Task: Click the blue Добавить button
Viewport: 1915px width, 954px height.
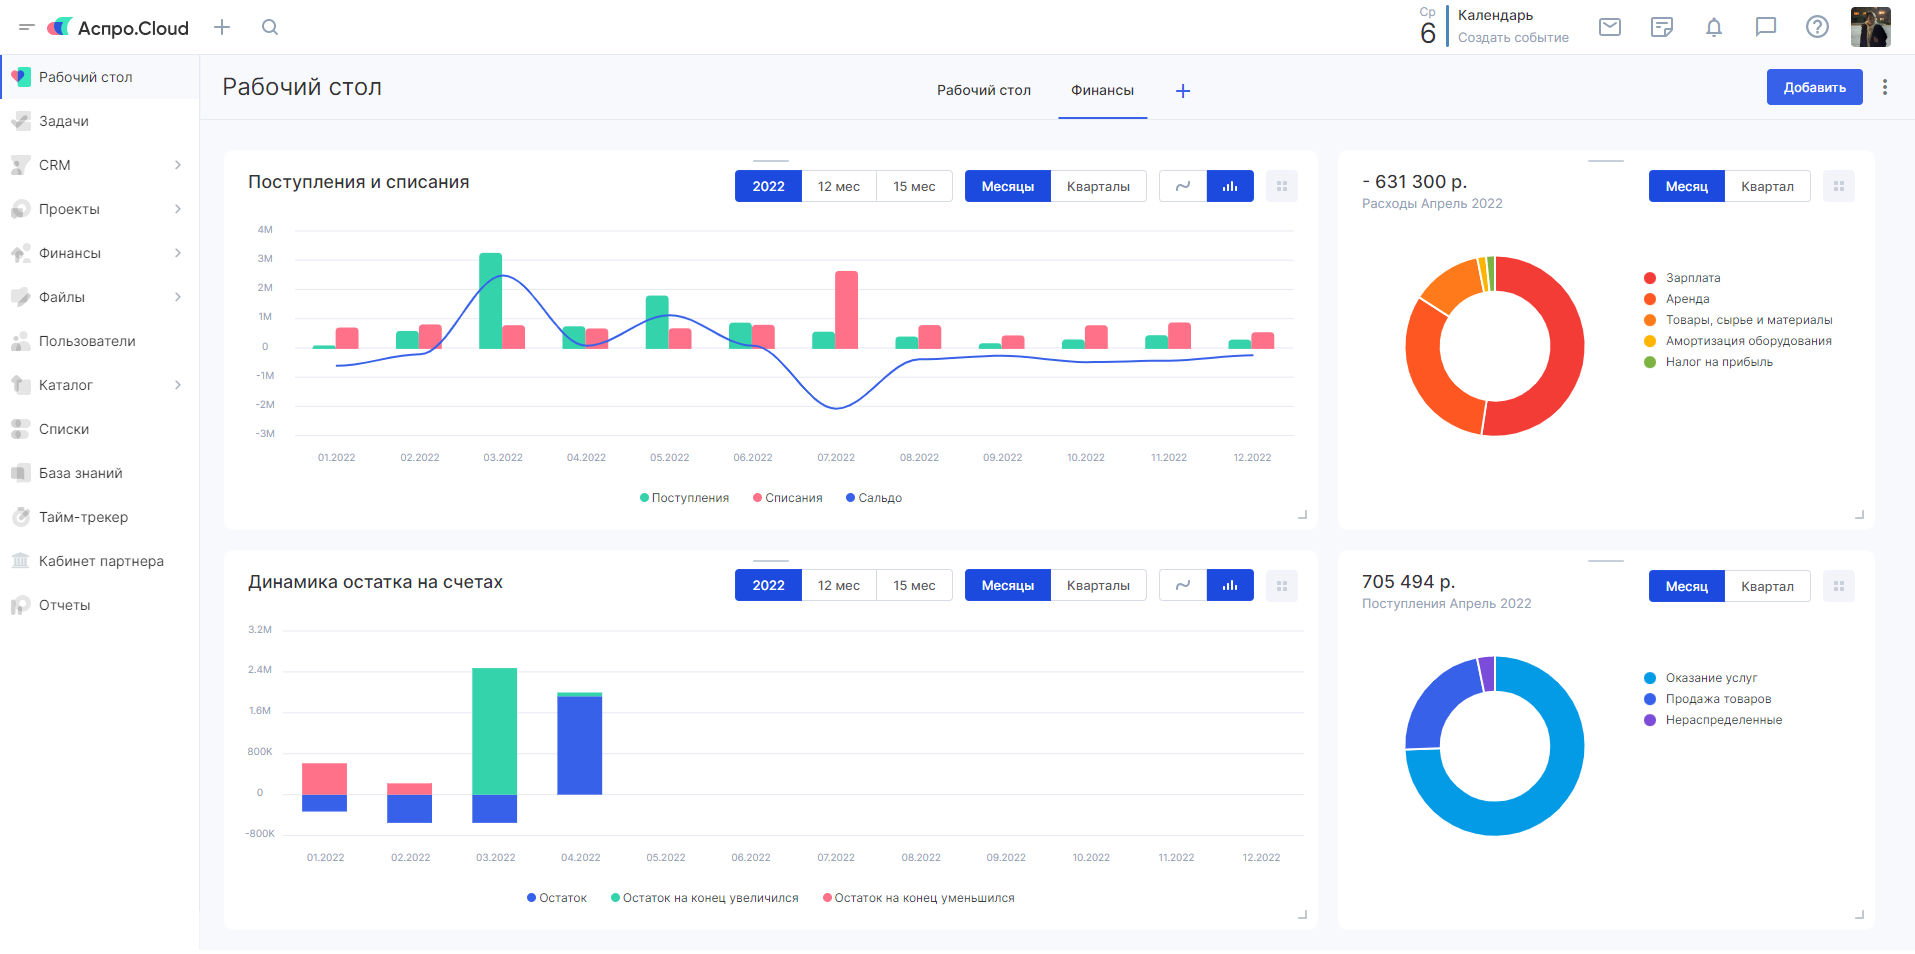Action: coord(1814,87)
